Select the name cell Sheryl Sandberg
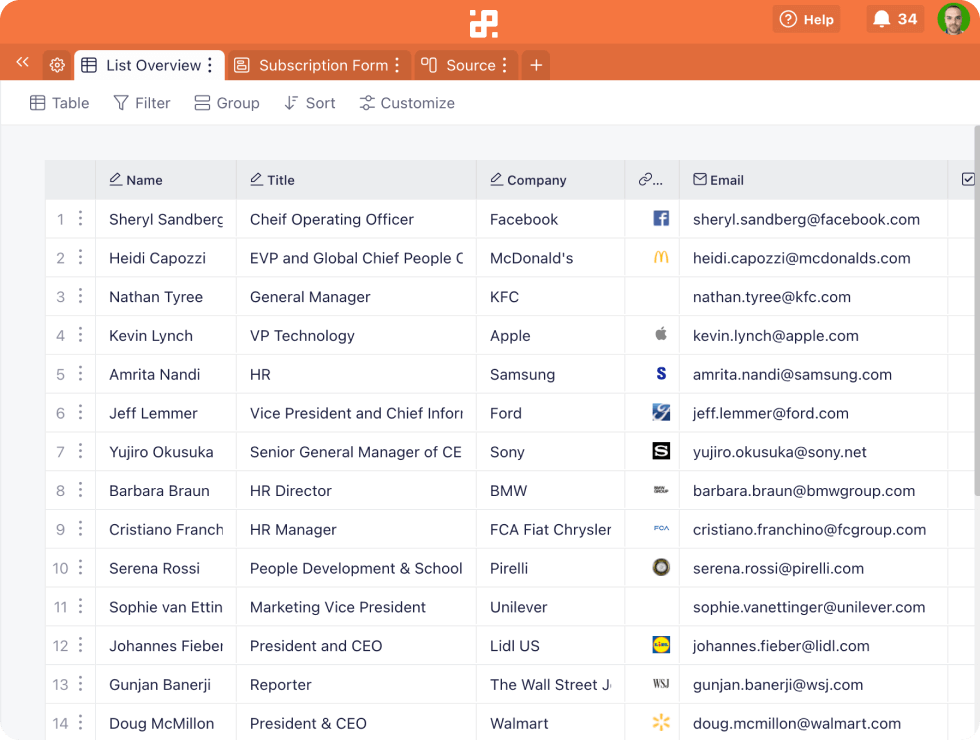The width and height of the screenshot is (980, 740). click(166, 219)
